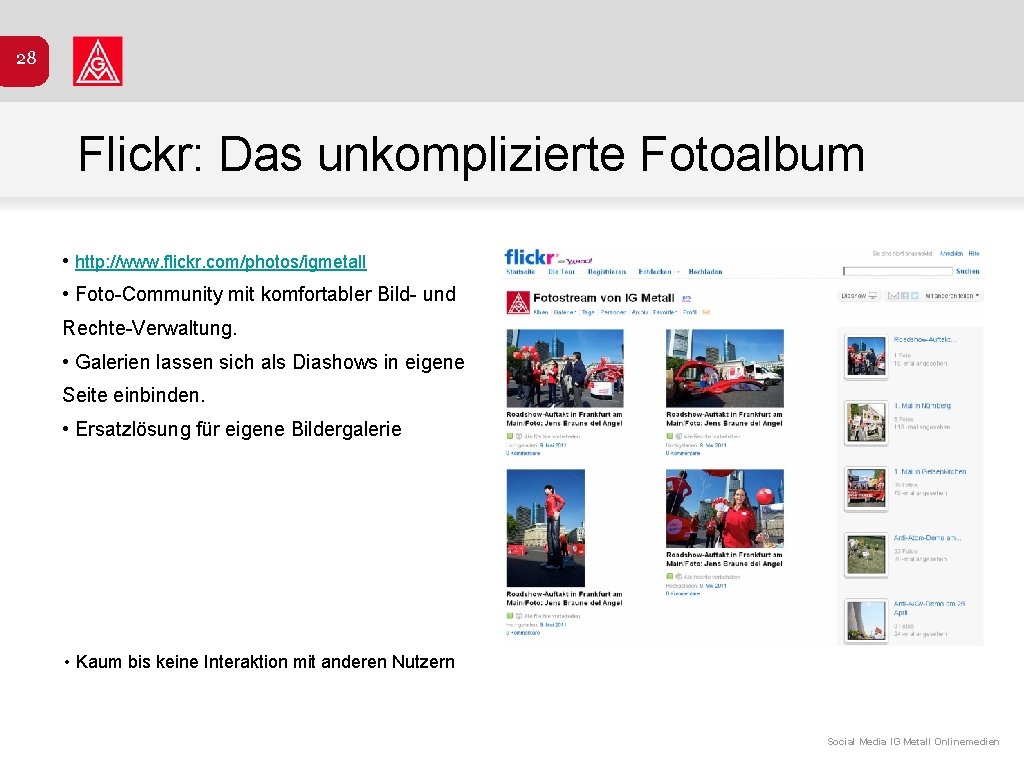Open the 1. Mai in Nürnberg album thumbnail
Screen dimensions: 1024x768
click(866, 423)
